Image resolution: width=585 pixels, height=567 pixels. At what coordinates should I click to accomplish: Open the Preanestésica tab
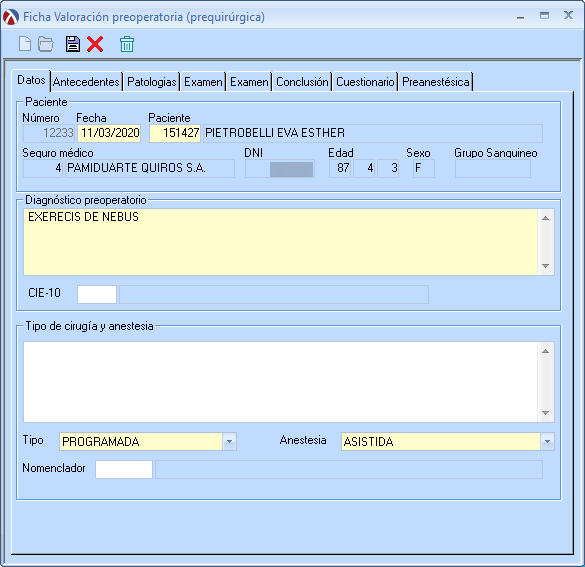[x=436, y=82]
